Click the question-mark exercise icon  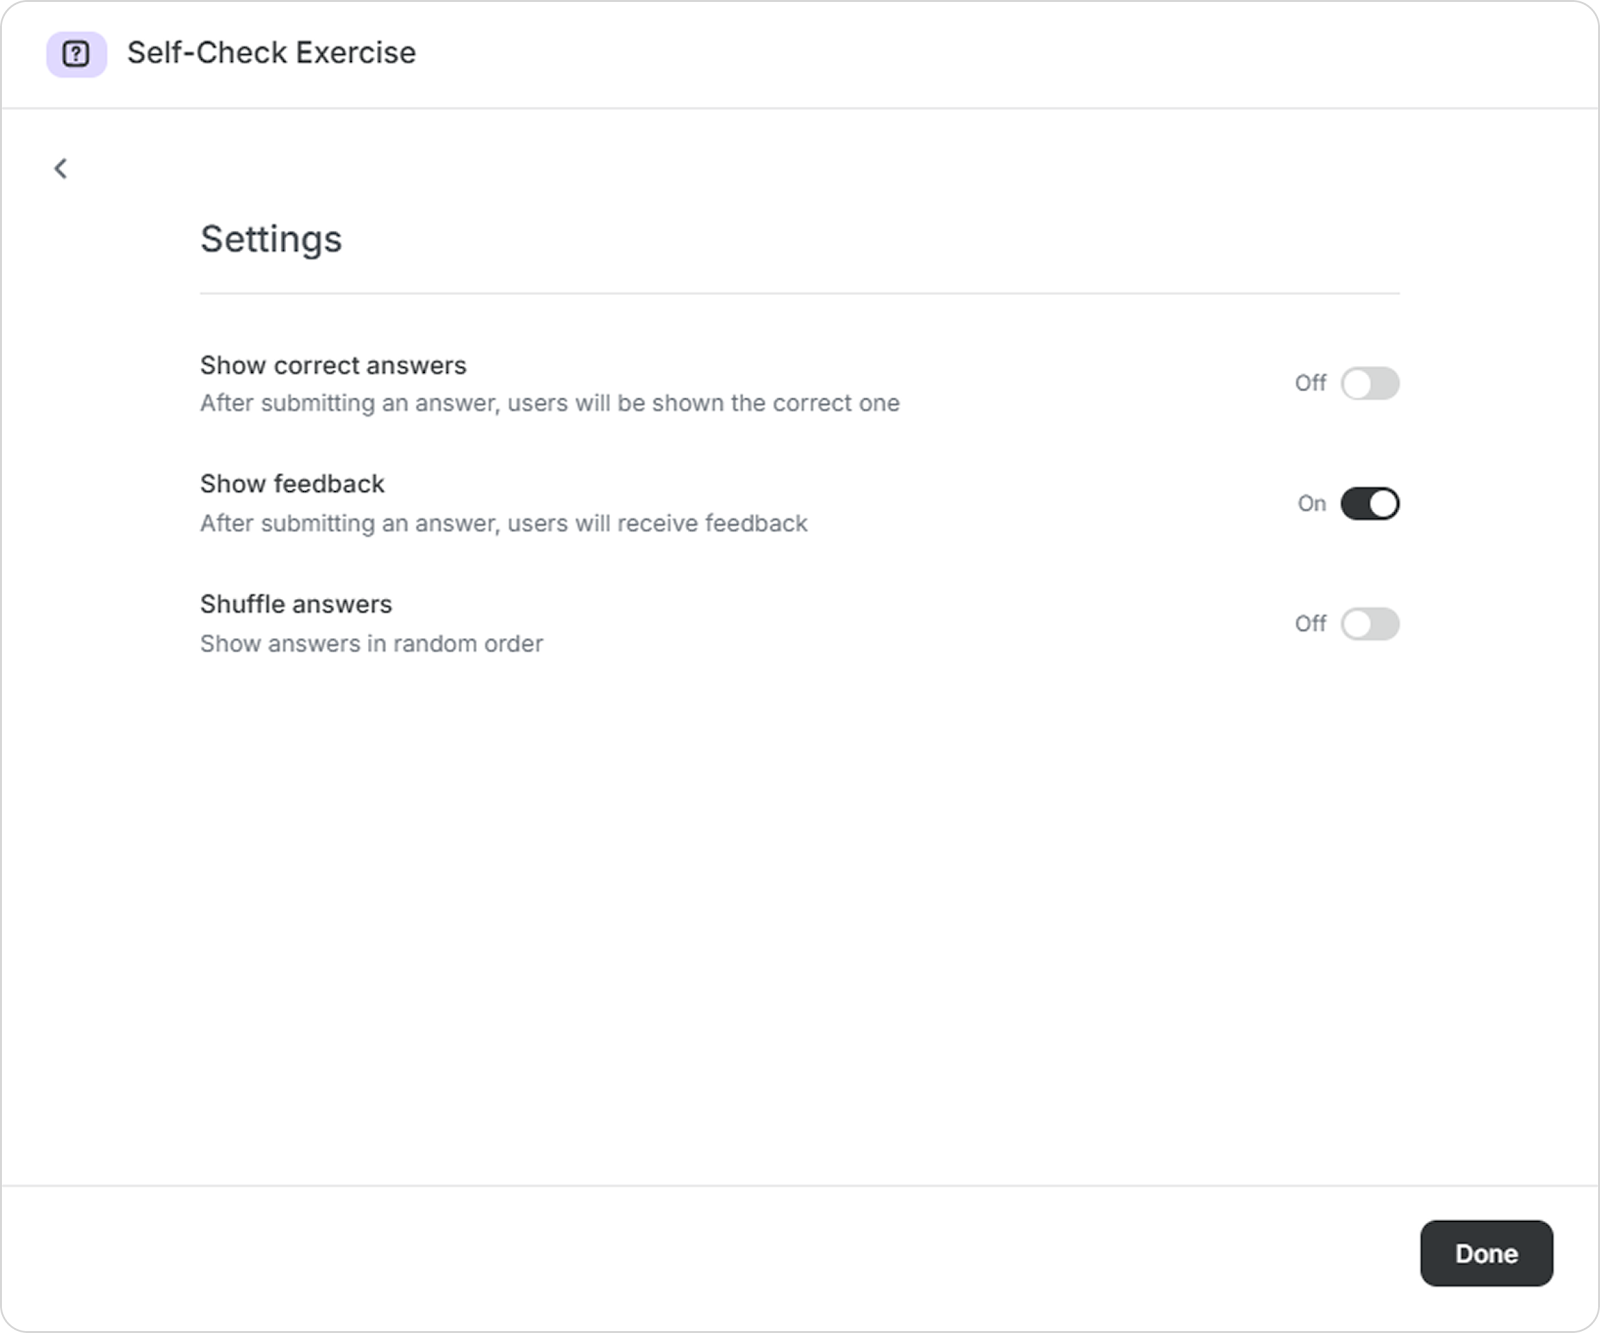click(x=76, y=53)
